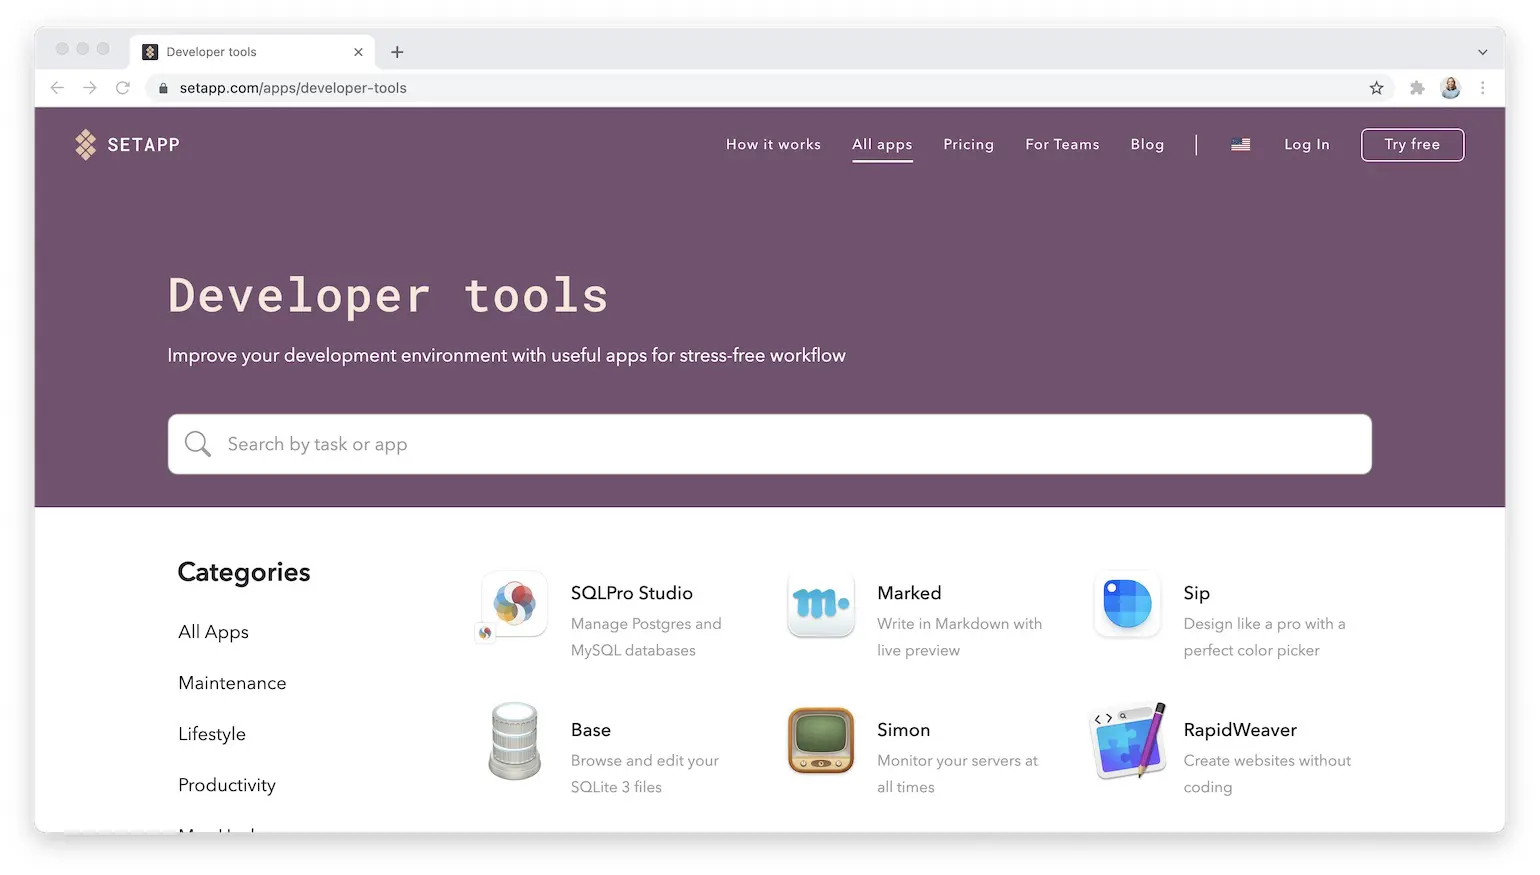Choose the Productivity category

point(226,785)
